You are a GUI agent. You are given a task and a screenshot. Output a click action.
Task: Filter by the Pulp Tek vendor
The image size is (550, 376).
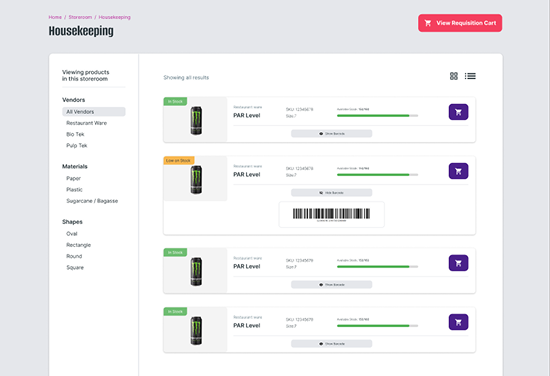76,146
